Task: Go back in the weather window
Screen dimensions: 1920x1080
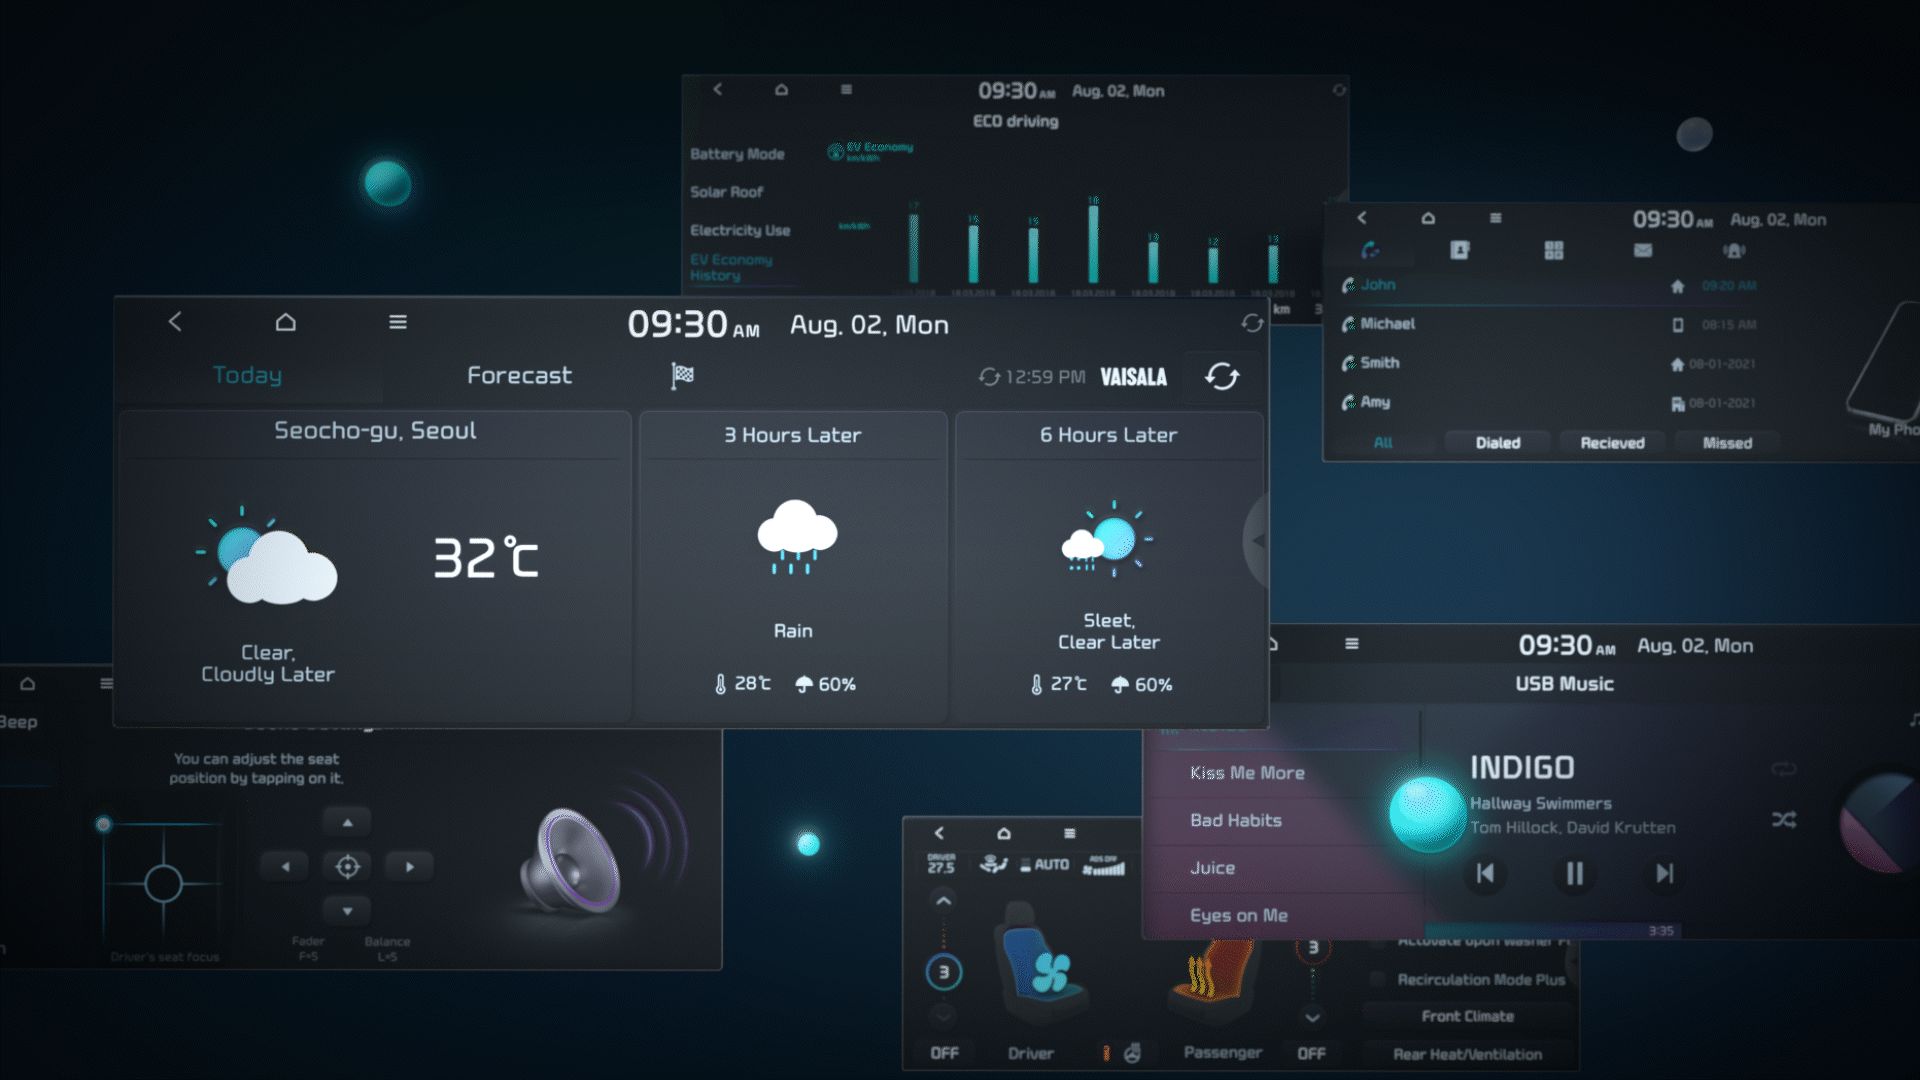Action: tap(175, 322)
